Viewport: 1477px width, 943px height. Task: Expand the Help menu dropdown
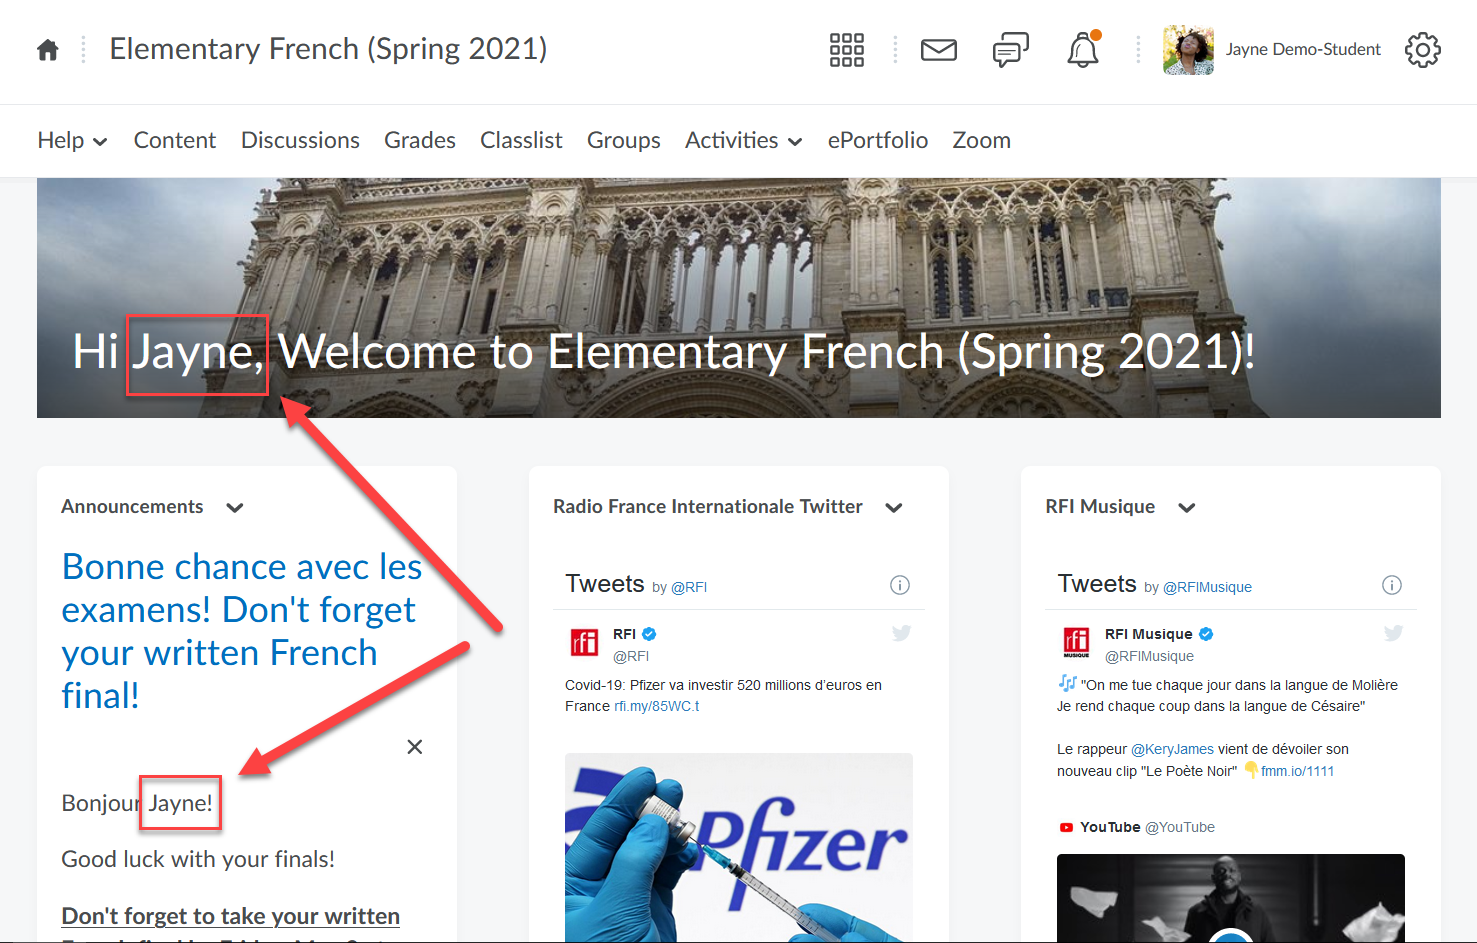(72, 141)
